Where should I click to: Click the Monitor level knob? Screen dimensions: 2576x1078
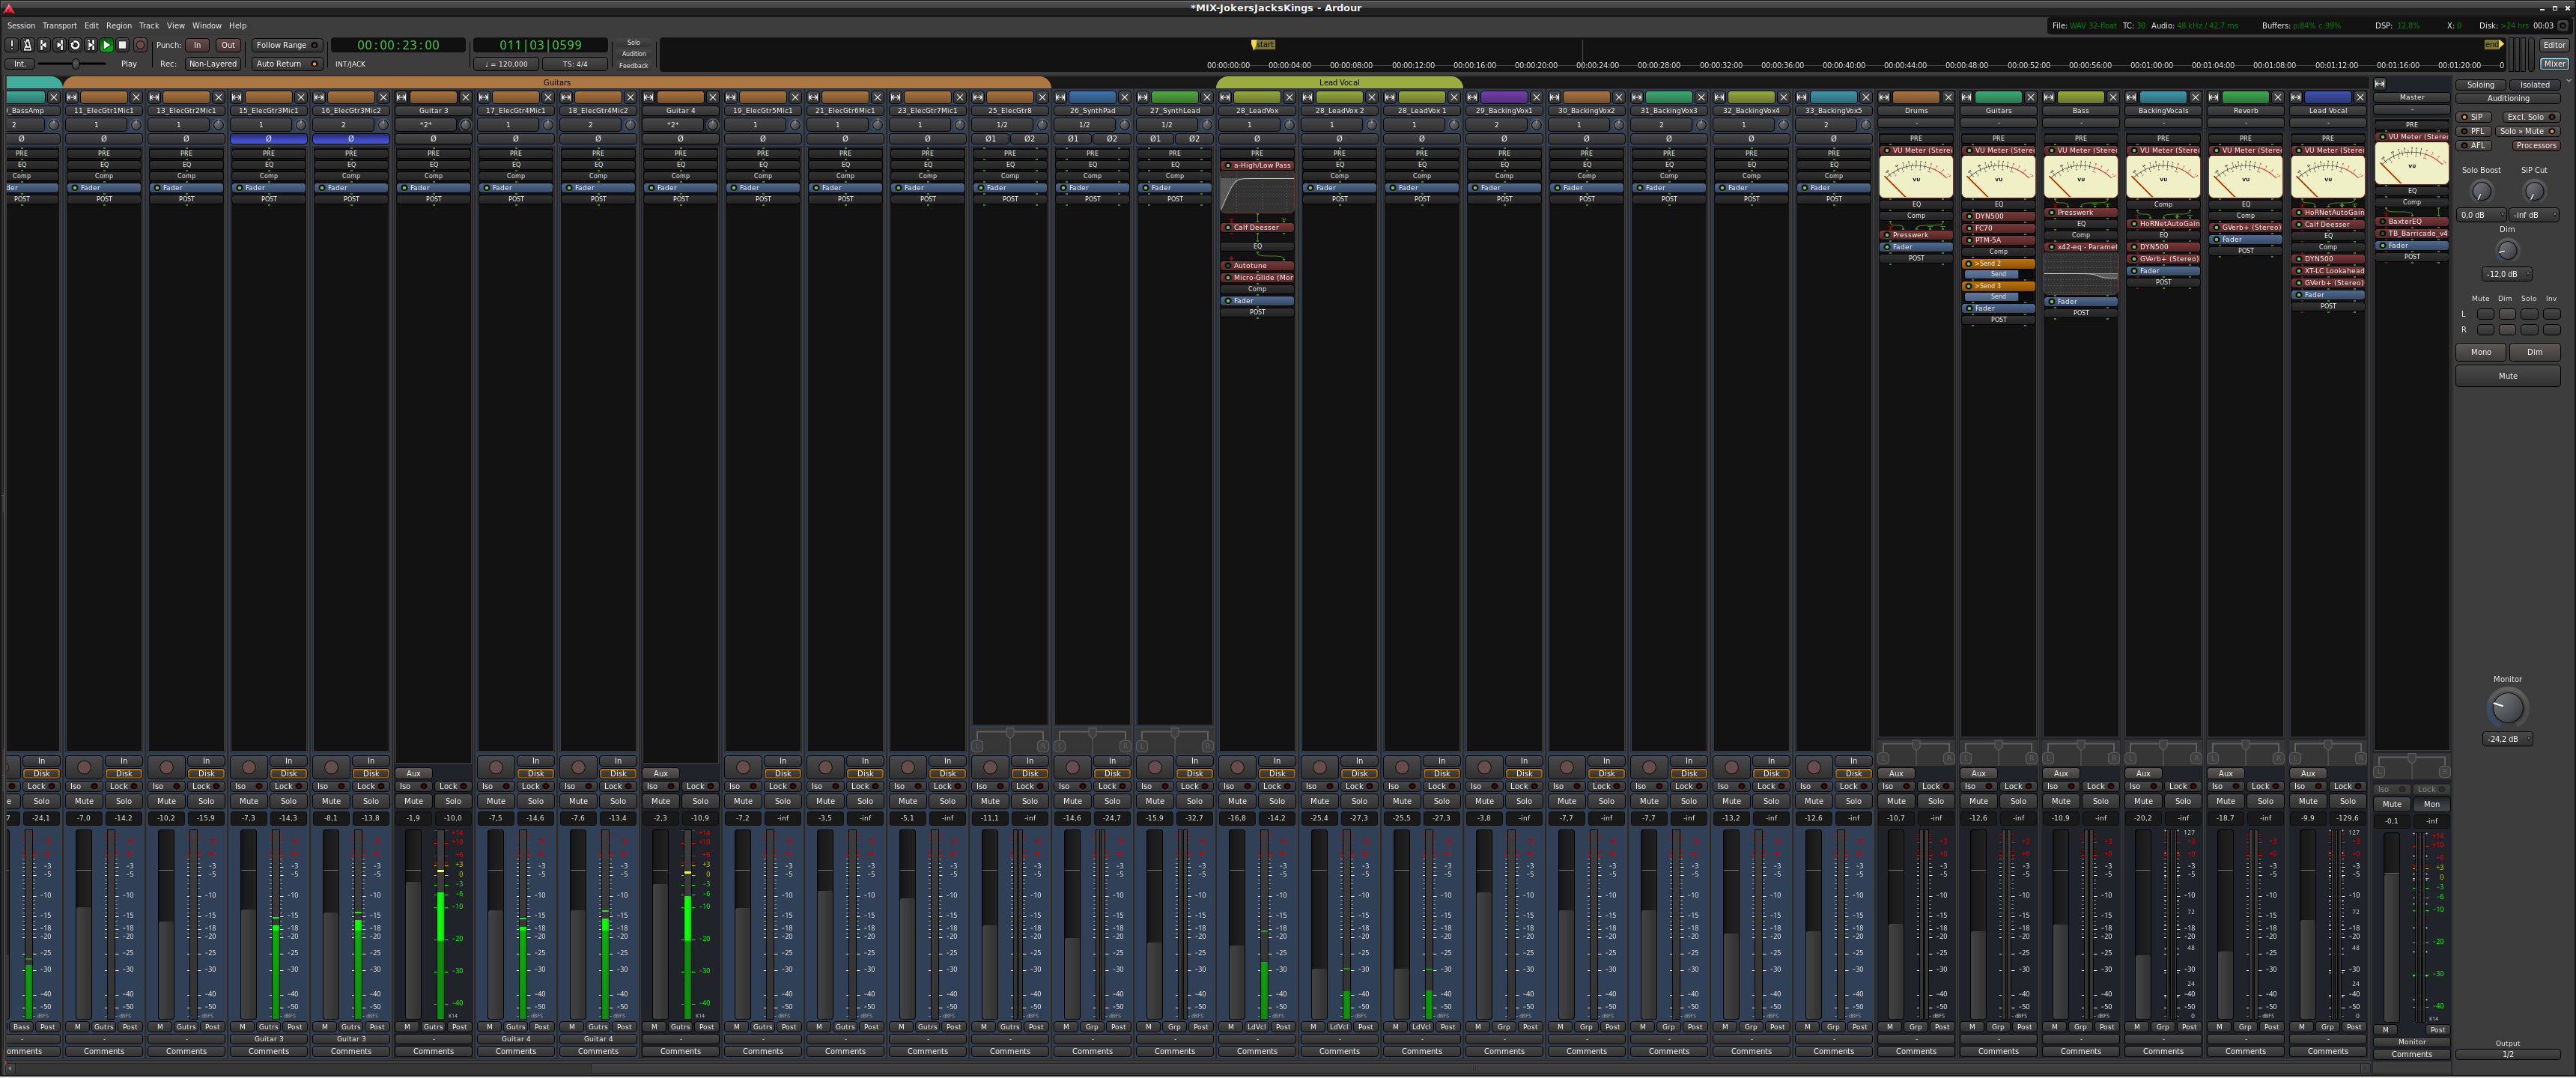pyautogui.click(x=2506, y=708)
